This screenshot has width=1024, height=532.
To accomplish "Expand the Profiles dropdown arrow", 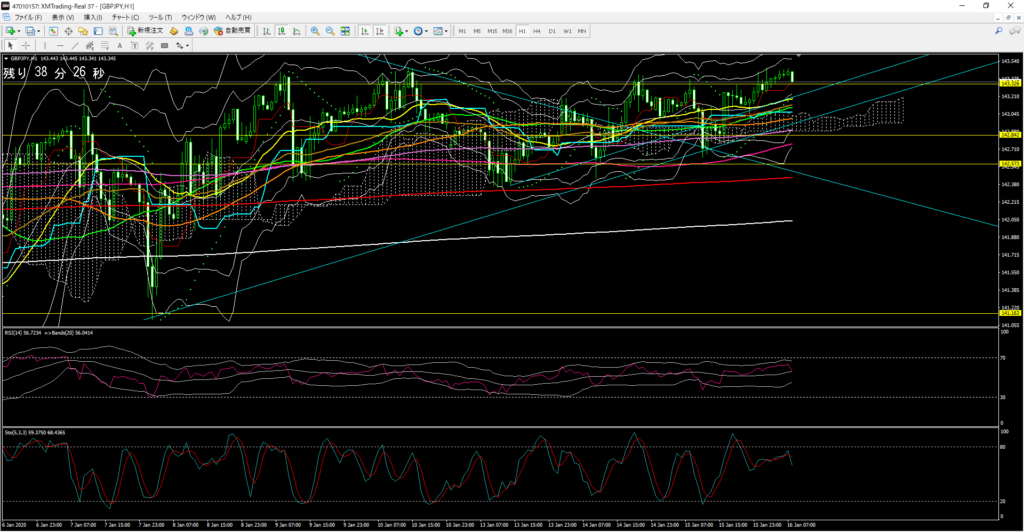I will tap(39, 31).
